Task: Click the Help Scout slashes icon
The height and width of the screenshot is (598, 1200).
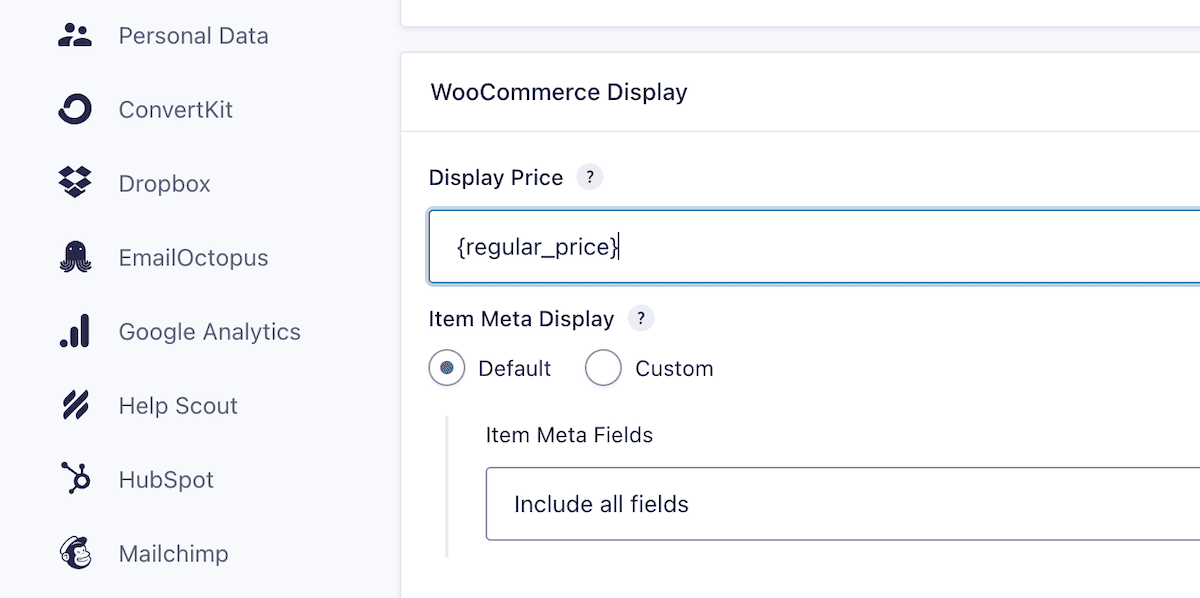Action: (x=75, y=406)
